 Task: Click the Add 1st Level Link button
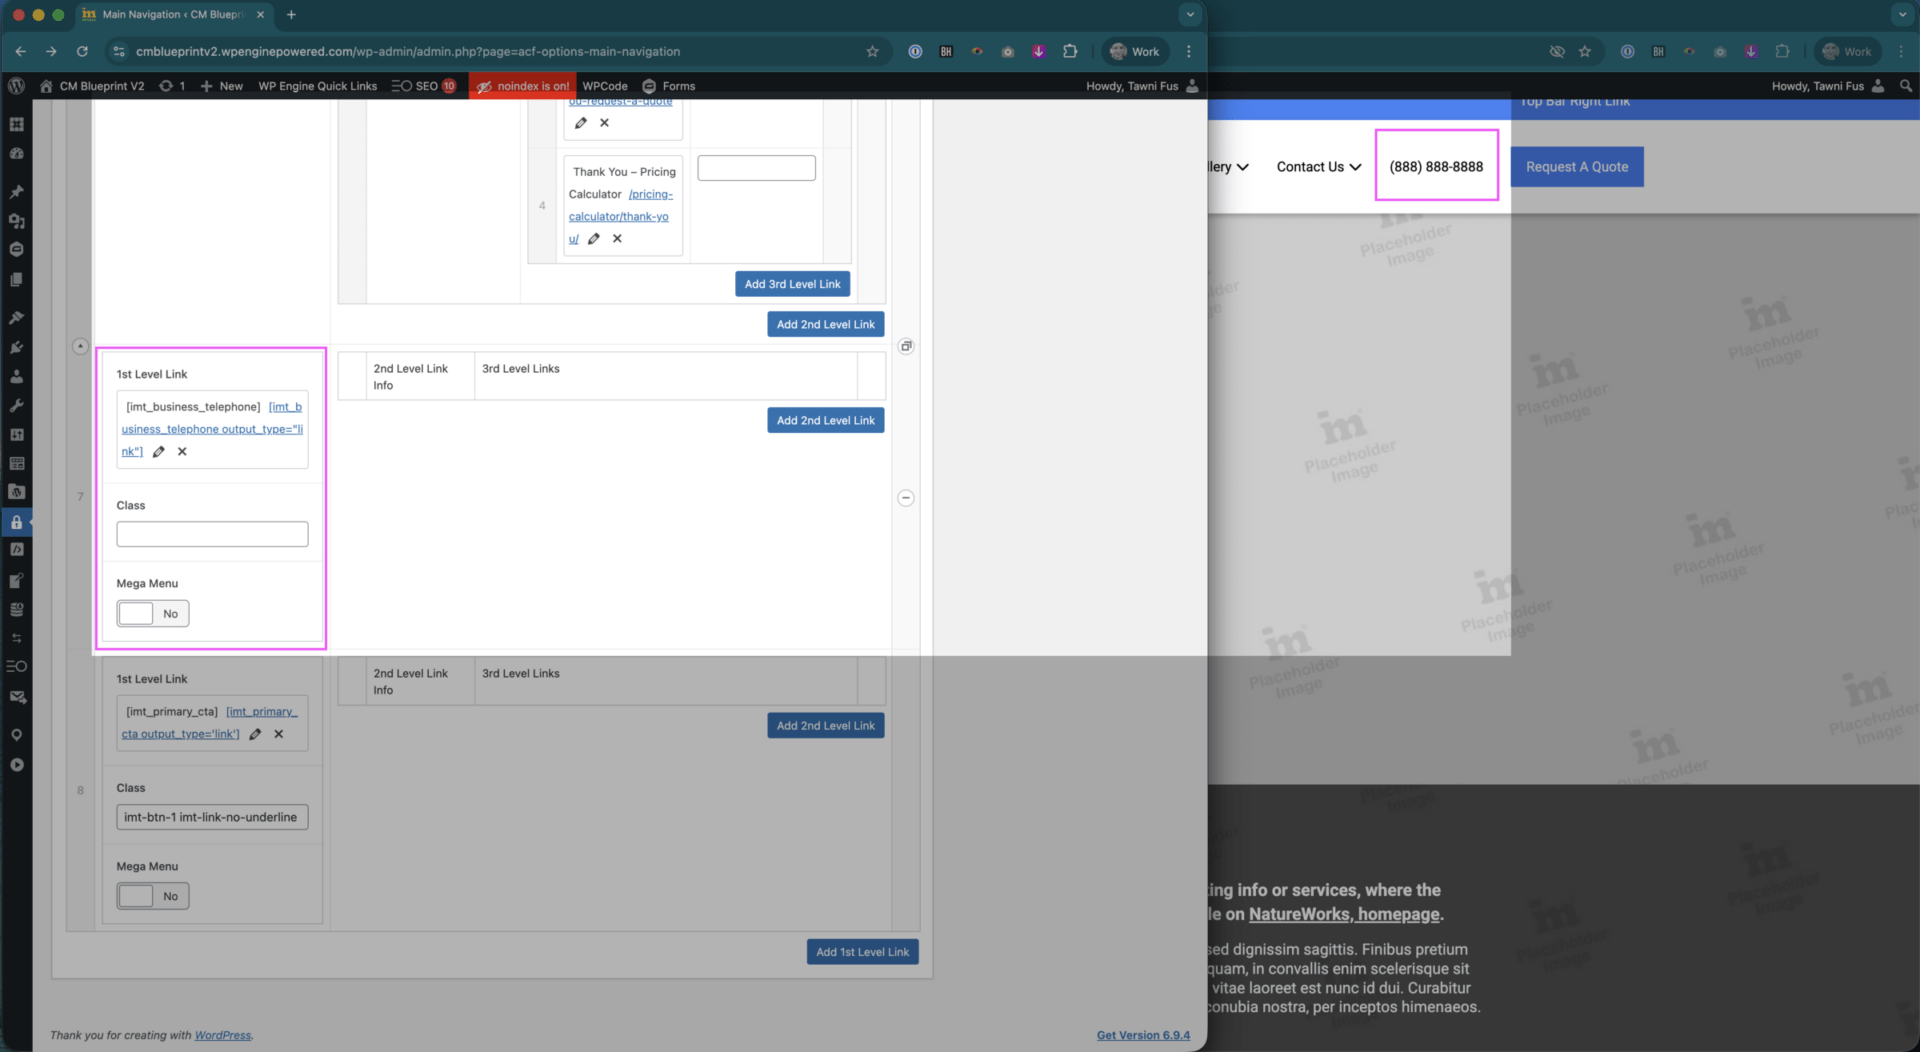point(862,952)
